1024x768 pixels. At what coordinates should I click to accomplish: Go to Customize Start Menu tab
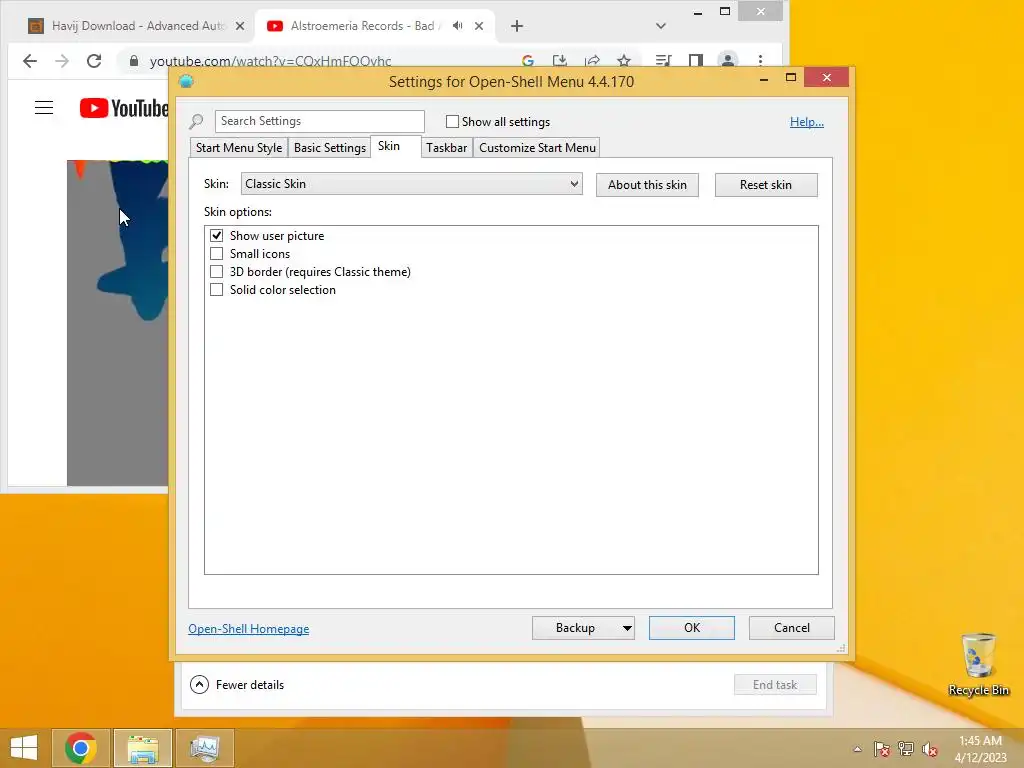coord(537,148)
